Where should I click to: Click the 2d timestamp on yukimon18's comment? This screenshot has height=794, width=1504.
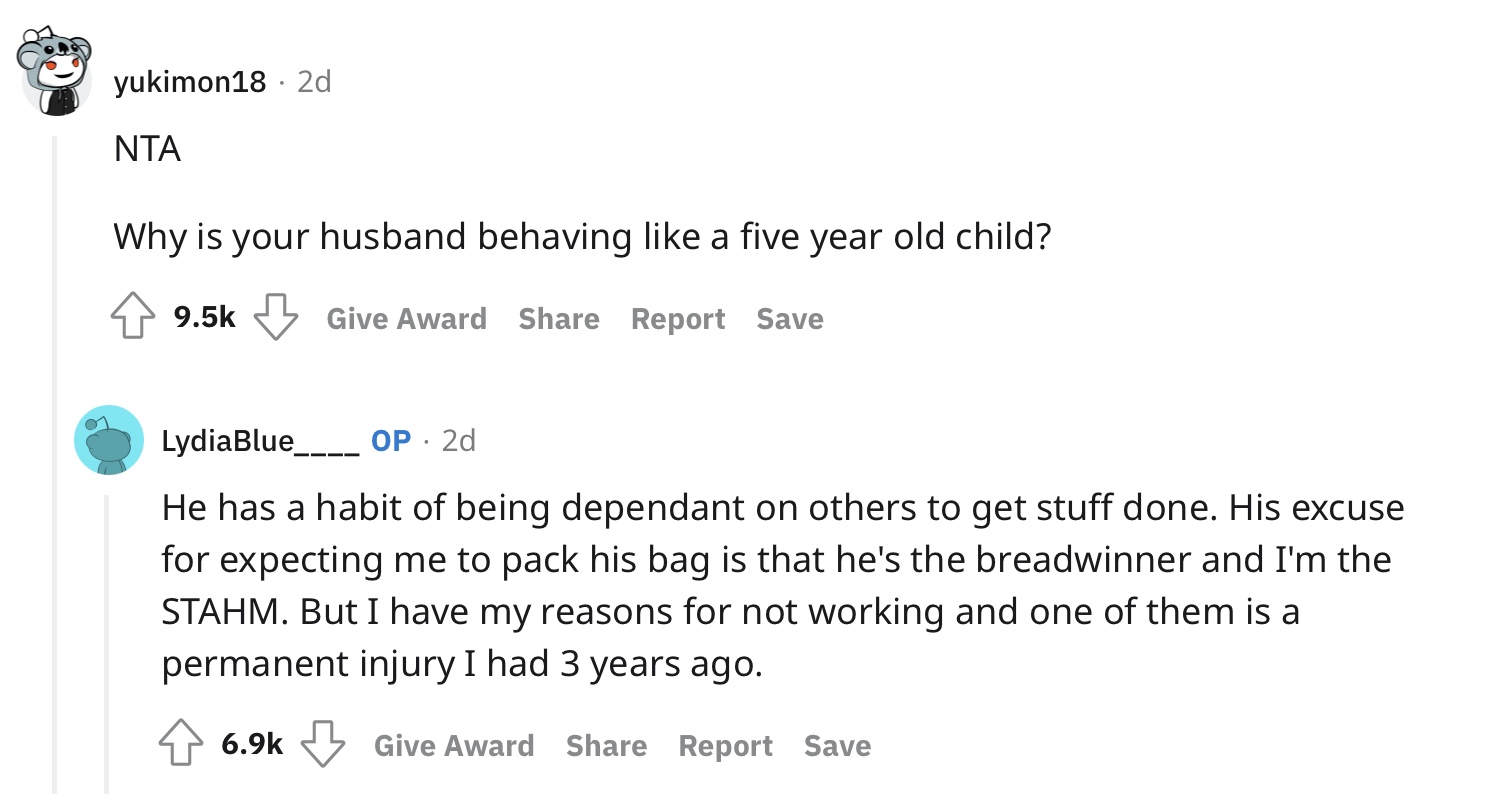[x=314, y=82]
